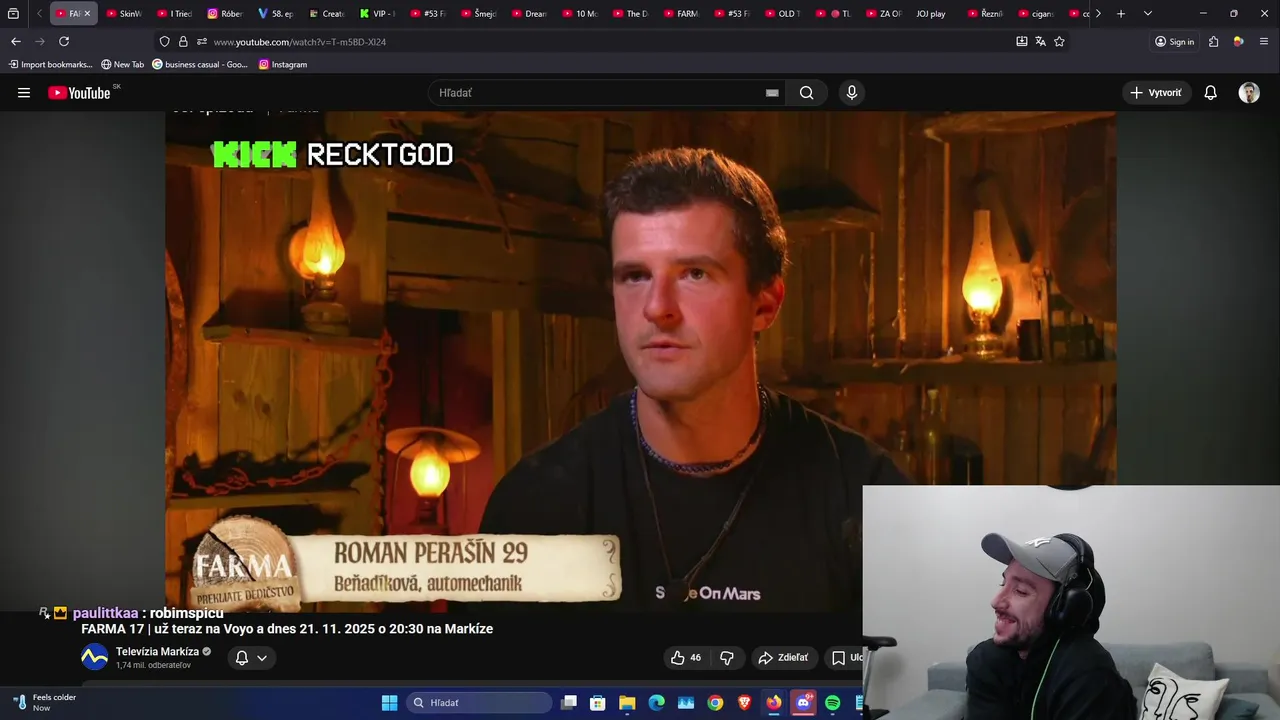
Task: Switch to the Šmejd browser tab
Action: point(478,14)
